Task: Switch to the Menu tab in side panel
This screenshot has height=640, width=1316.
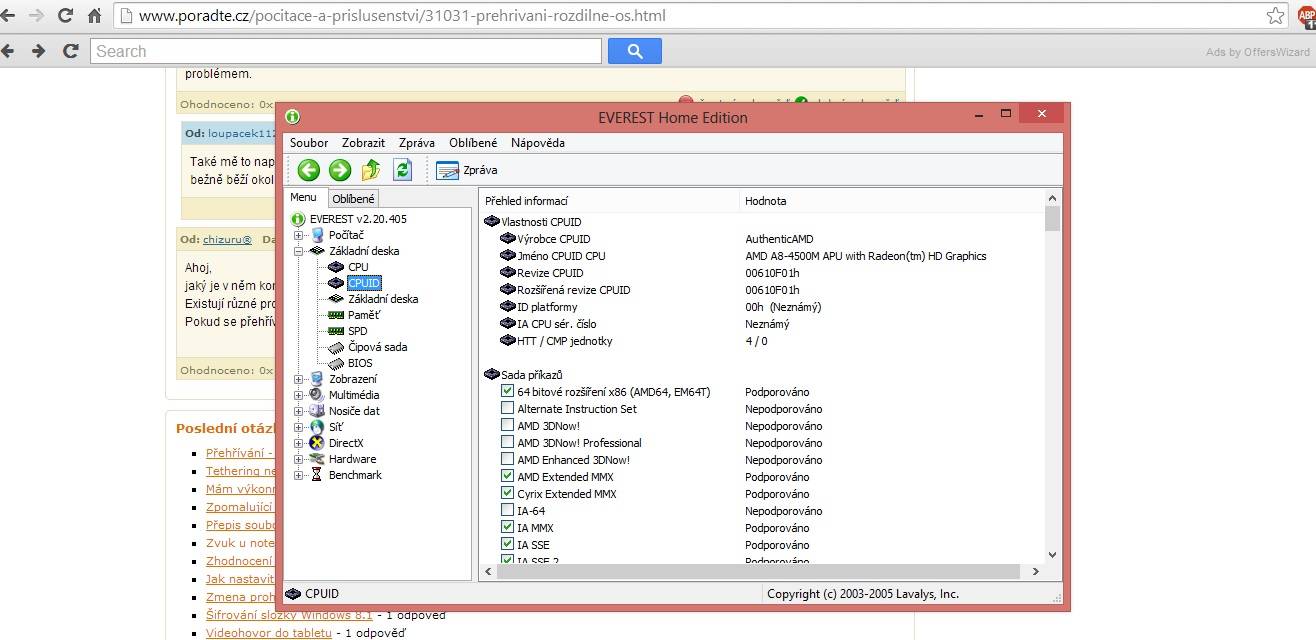Action: (x=303, y=198)
